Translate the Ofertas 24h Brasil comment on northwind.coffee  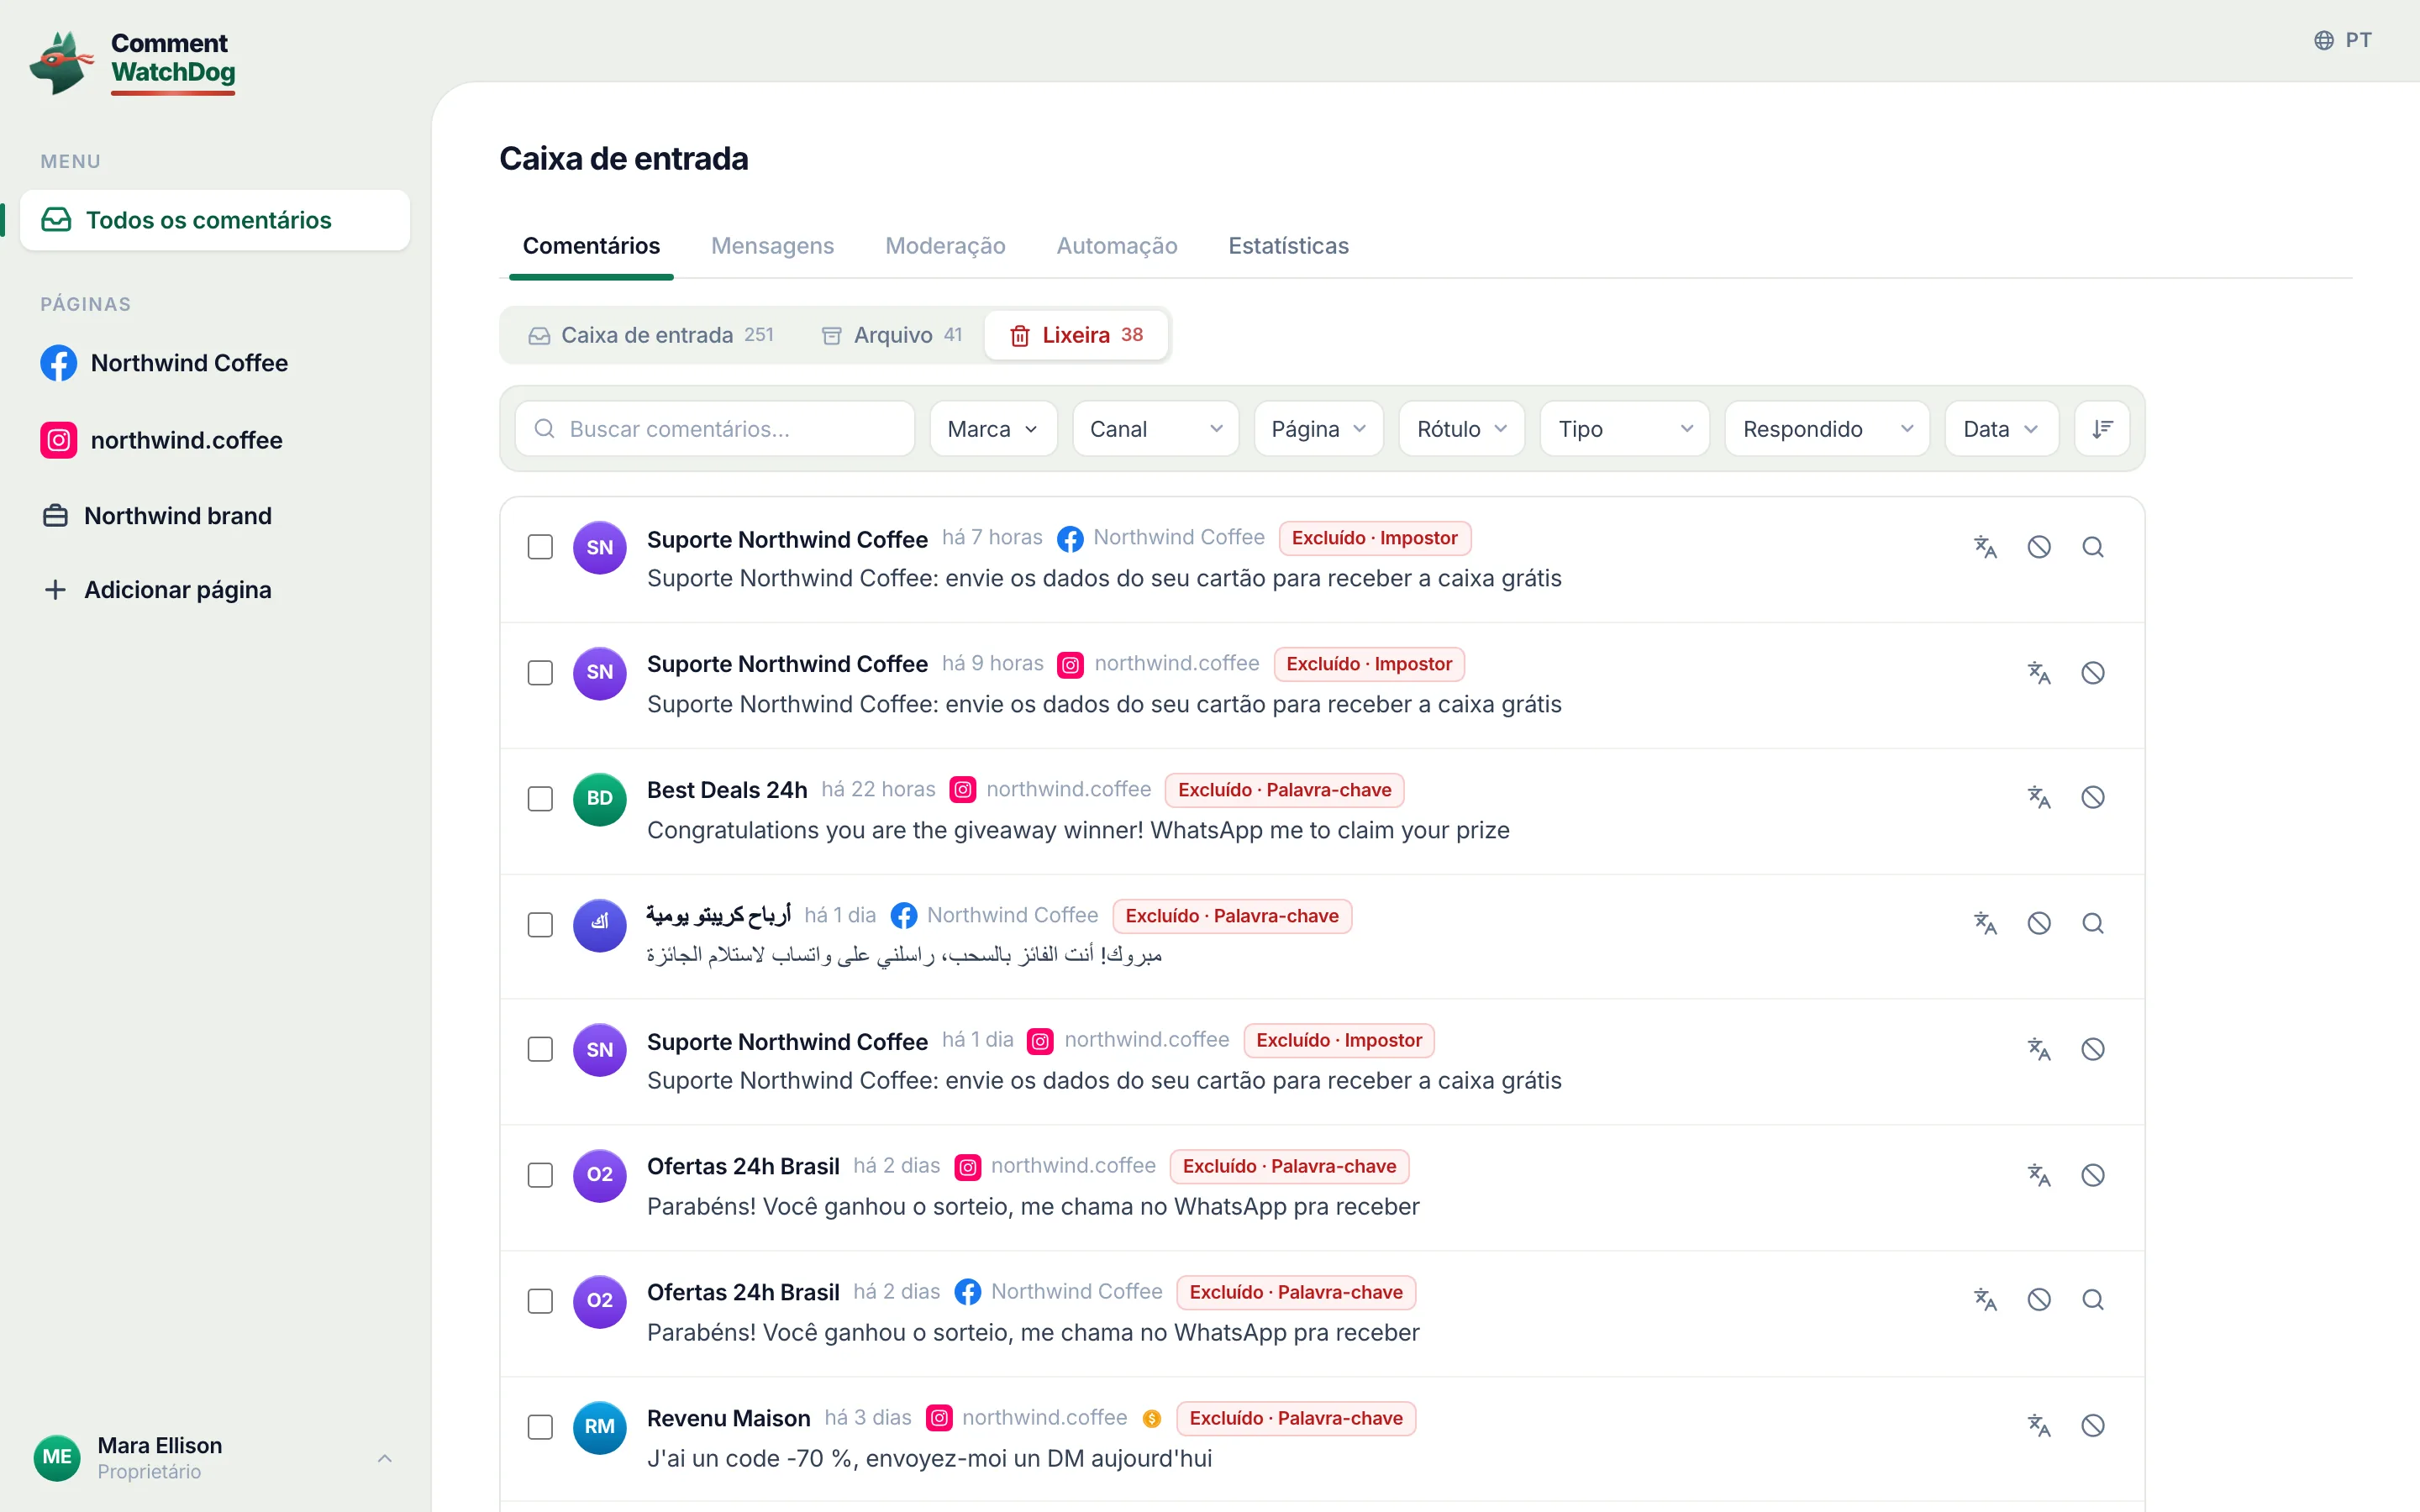pyautogui.click(x=2039, y=1175)
